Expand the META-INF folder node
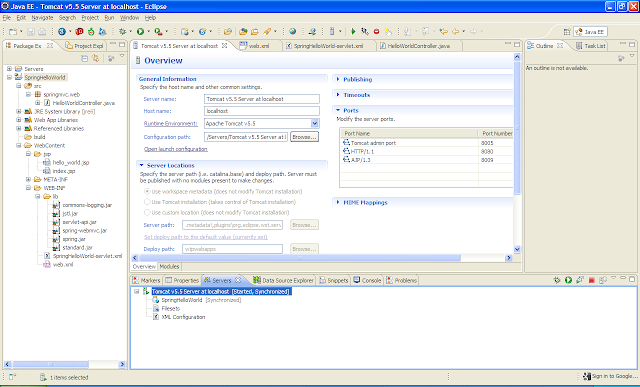Viewport: 640px width, 387px height. click(x=28, y=179)
